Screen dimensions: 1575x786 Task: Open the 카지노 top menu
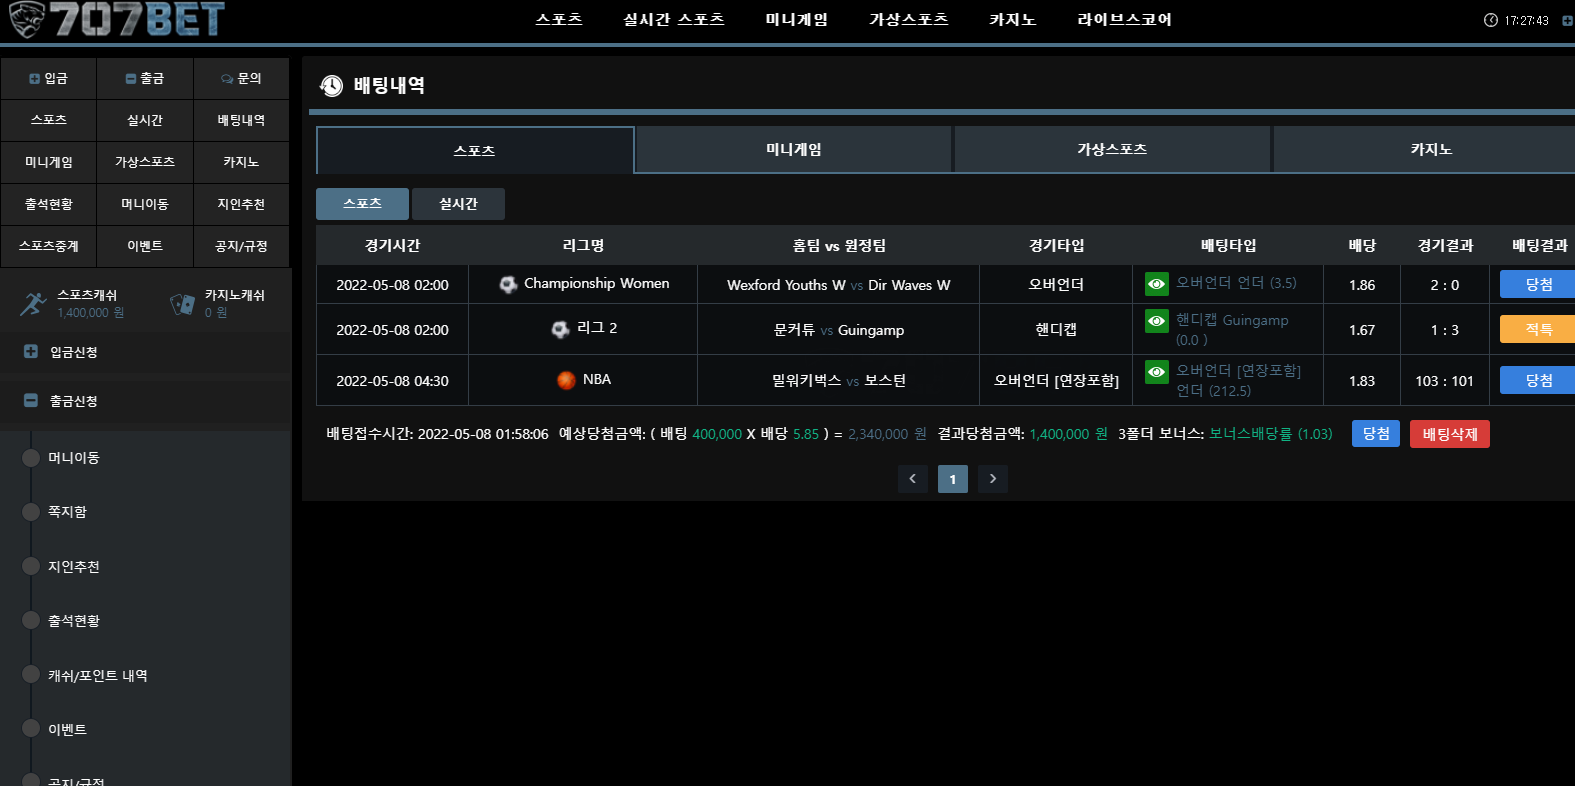[1013, 19]
